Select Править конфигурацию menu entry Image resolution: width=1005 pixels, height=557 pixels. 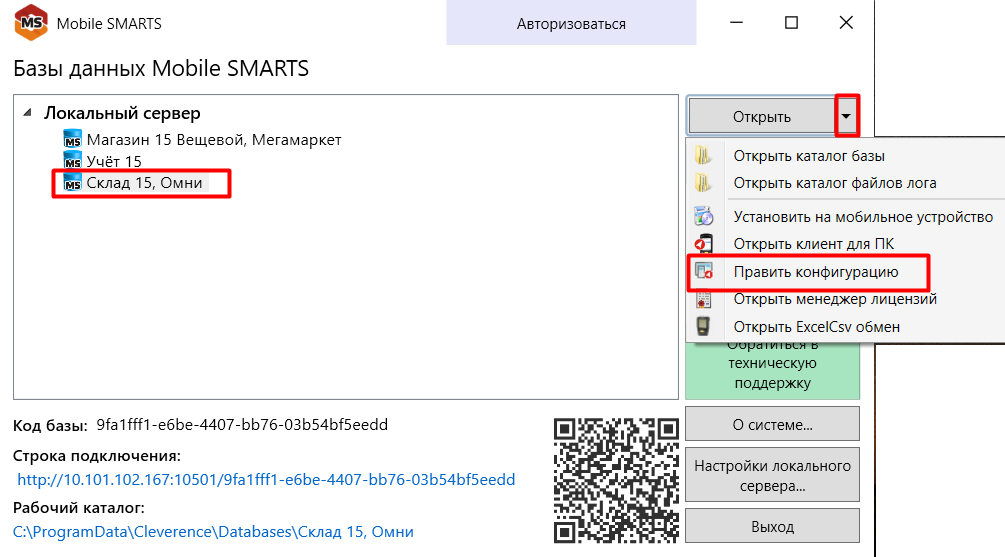click(816, 272)
